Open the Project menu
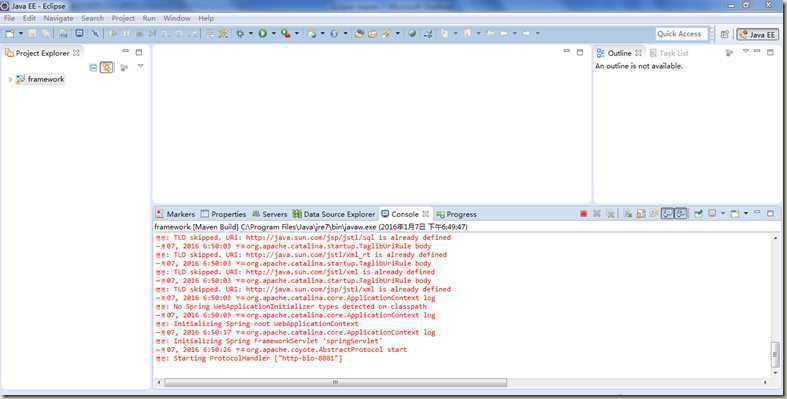The image size is (787, 399). click(123, 18)
